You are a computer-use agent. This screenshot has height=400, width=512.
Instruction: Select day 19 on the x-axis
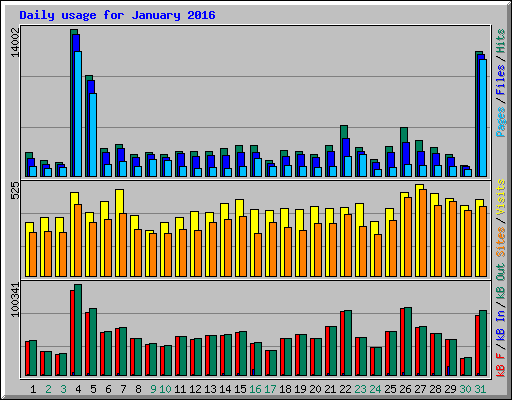pyautogui.click(x=300, y=389)
